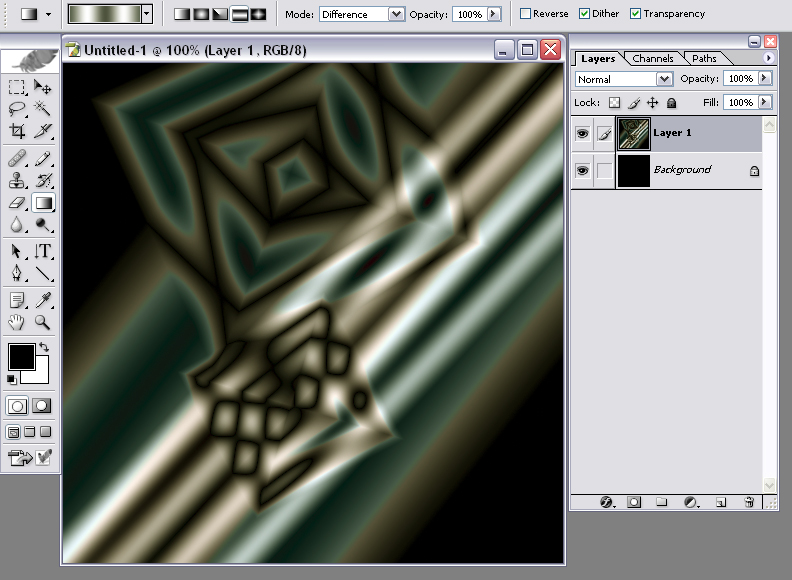Viewport: 792px width, 580px height.
Task: Uncheck the Dither option
Action: 585,14
